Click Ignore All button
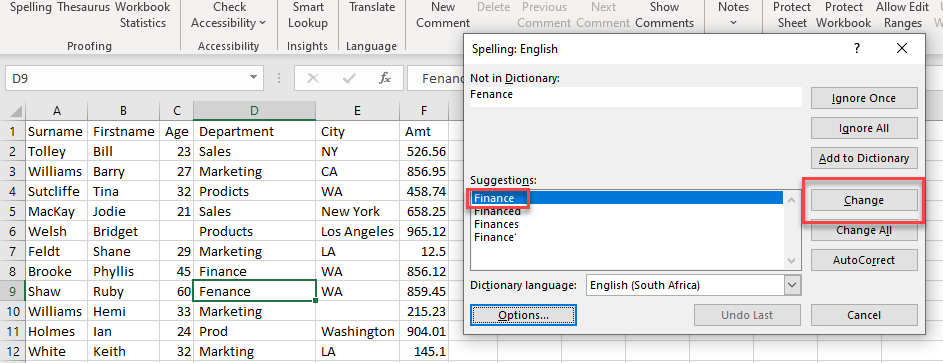This screenshot has height=363, width=943. click(x=864, y=128)
